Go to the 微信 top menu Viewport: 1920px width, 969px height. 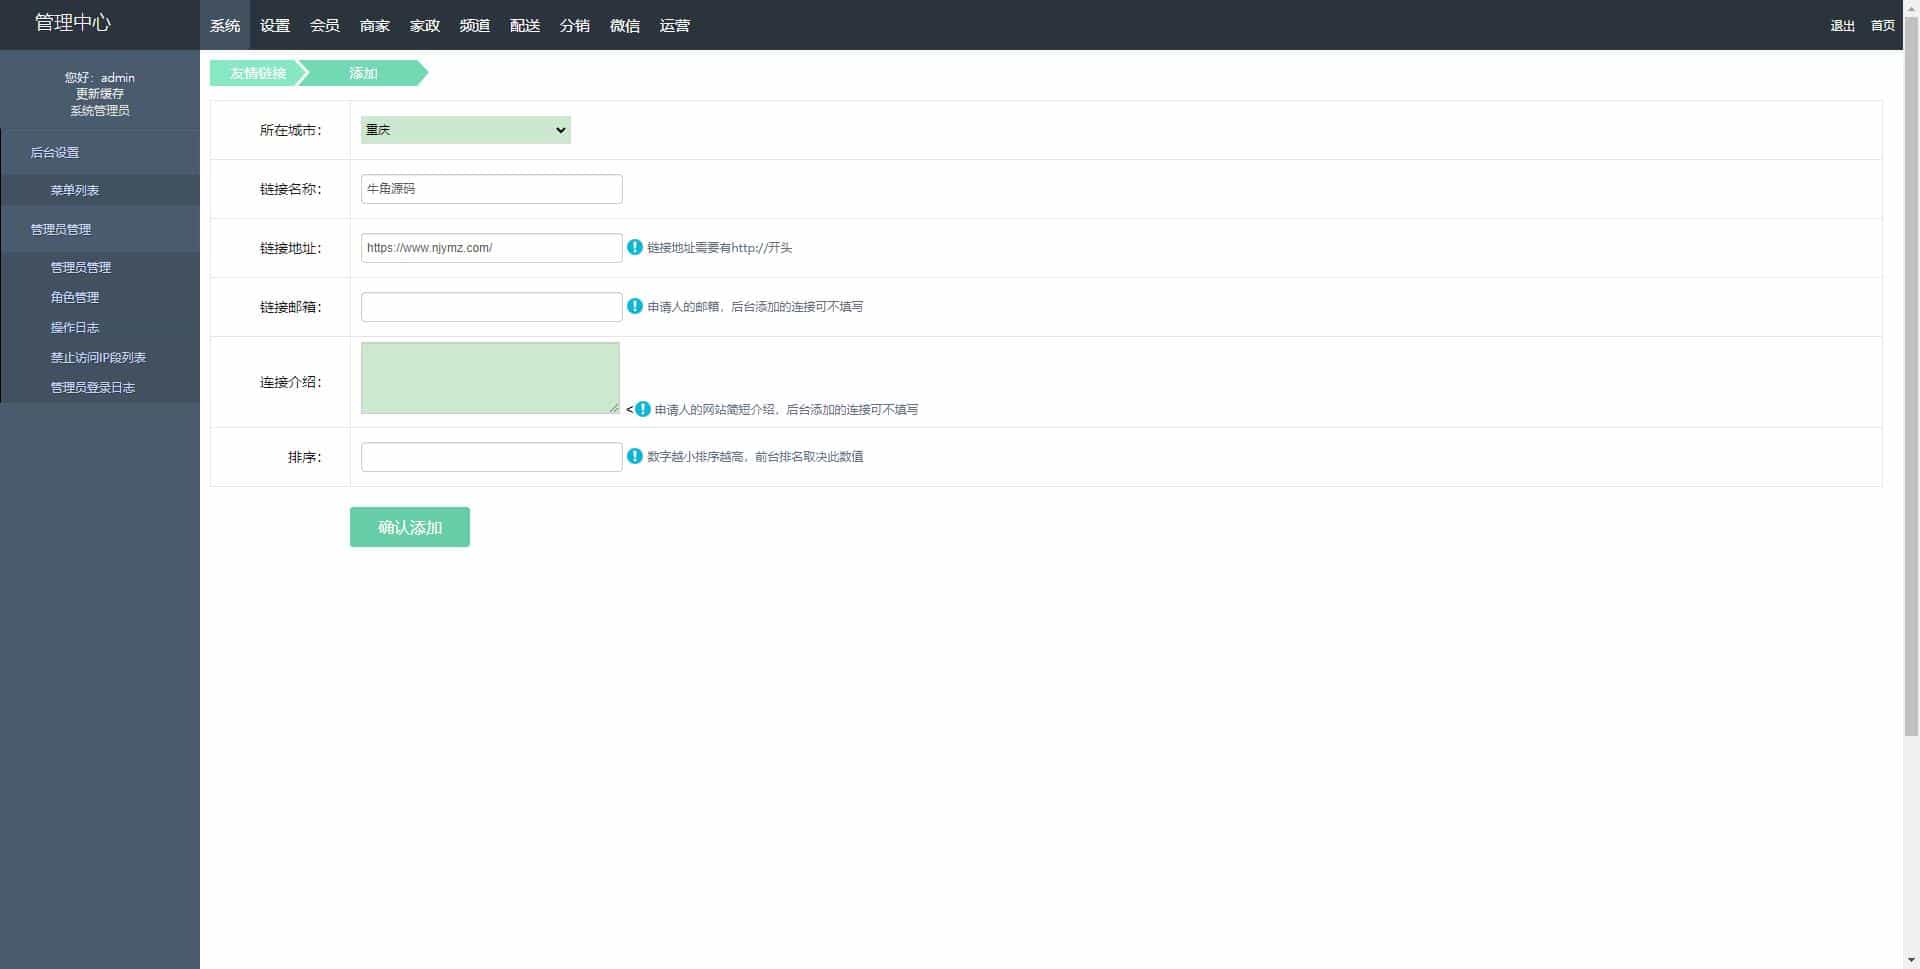tap(625, 25)
